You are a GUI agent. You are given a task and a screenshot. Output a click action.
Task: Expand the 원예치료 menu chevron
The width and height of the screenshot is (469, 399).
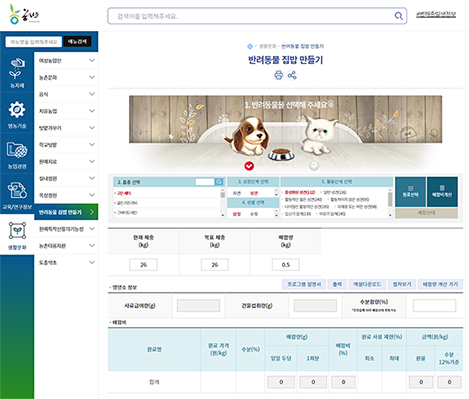pos(92,161)
